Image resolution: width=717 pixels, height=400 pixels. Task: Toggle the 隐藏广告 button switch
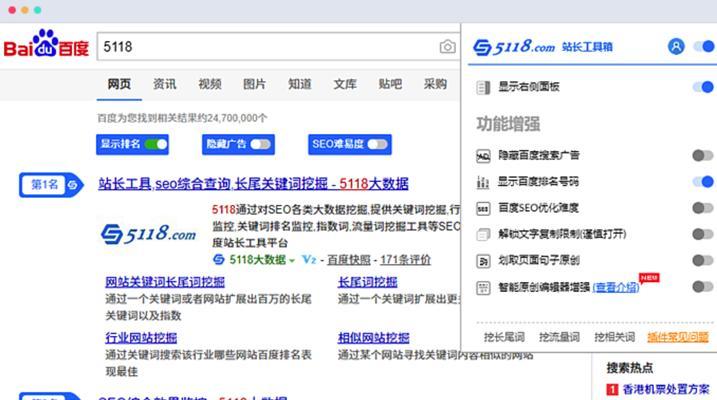(x=260, y=144)
